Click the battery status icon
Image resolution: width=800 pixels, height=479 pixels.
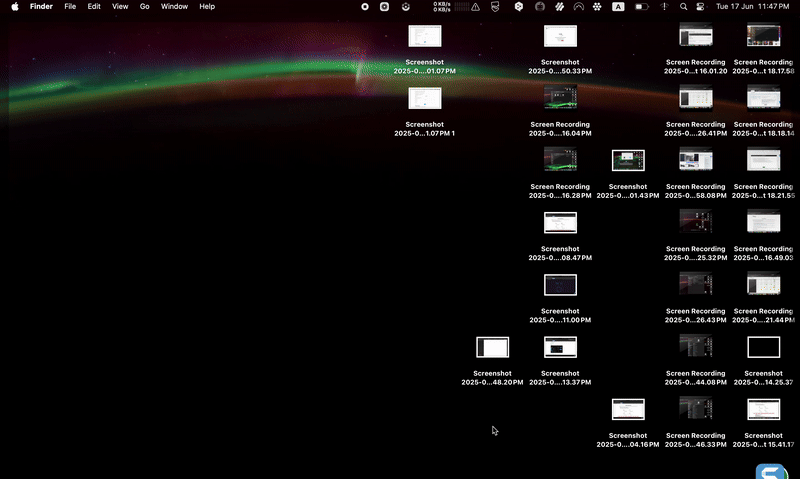(x=642, y=7)
